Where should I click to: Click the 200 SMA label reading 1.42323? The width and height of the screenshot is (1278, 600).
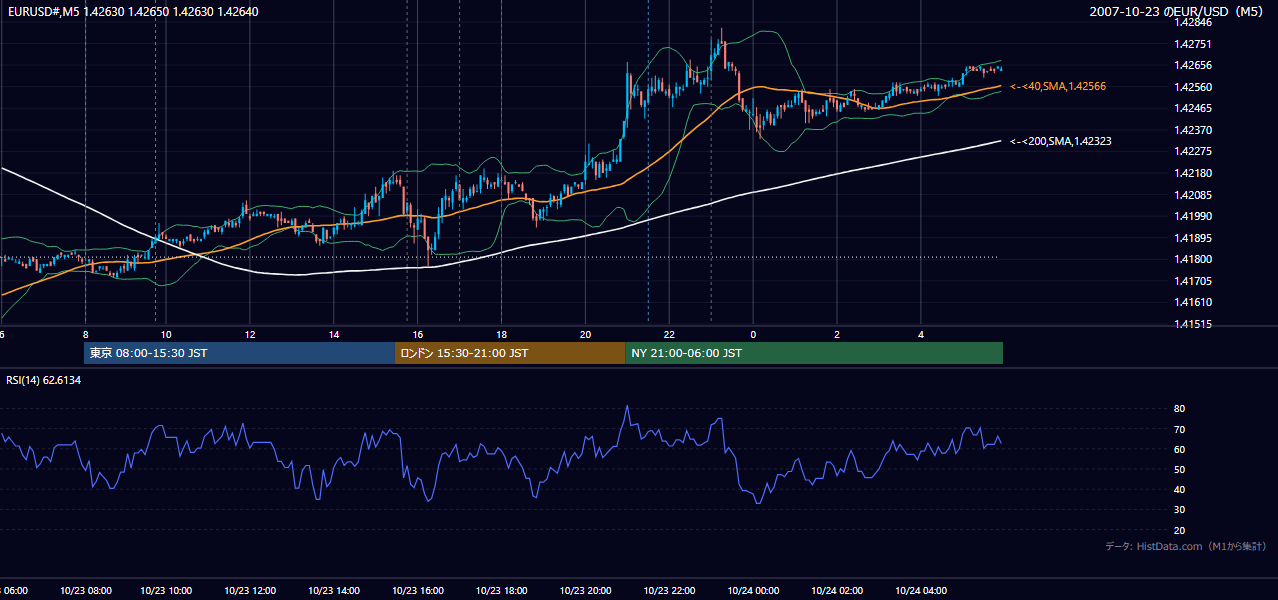click(1061, 142)
